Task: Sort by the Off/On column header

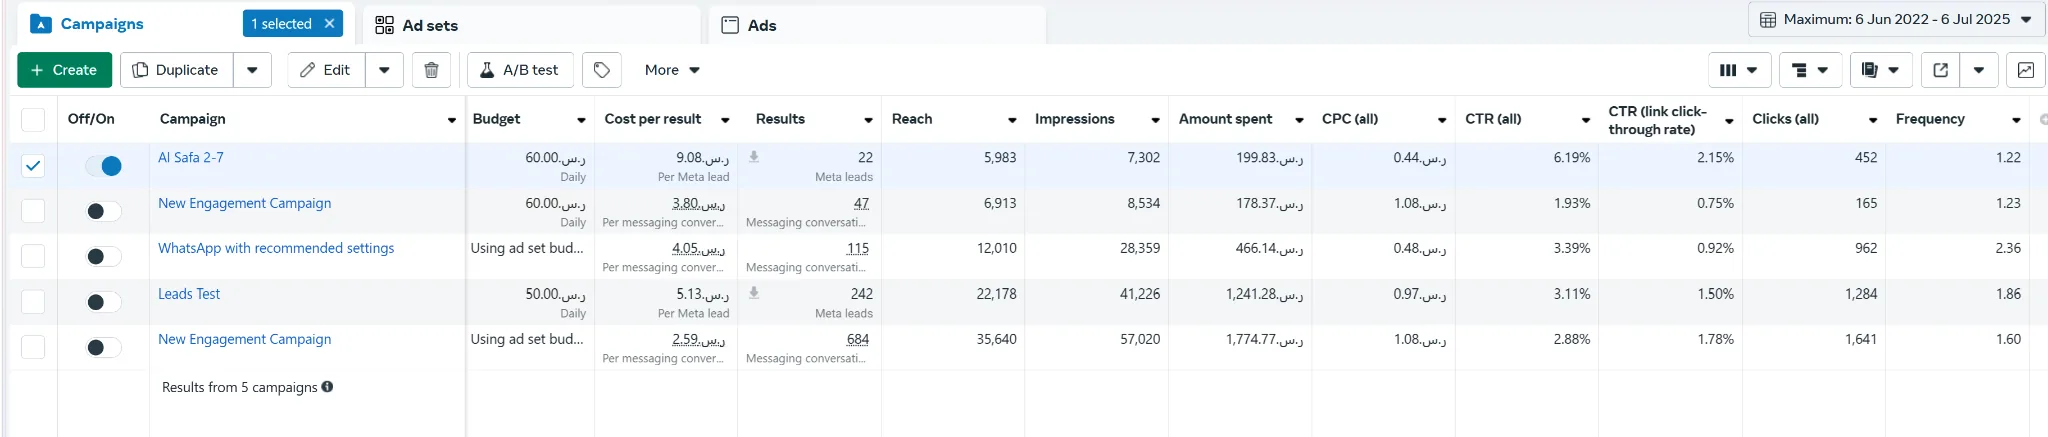Action: click(x=91, y=119)
